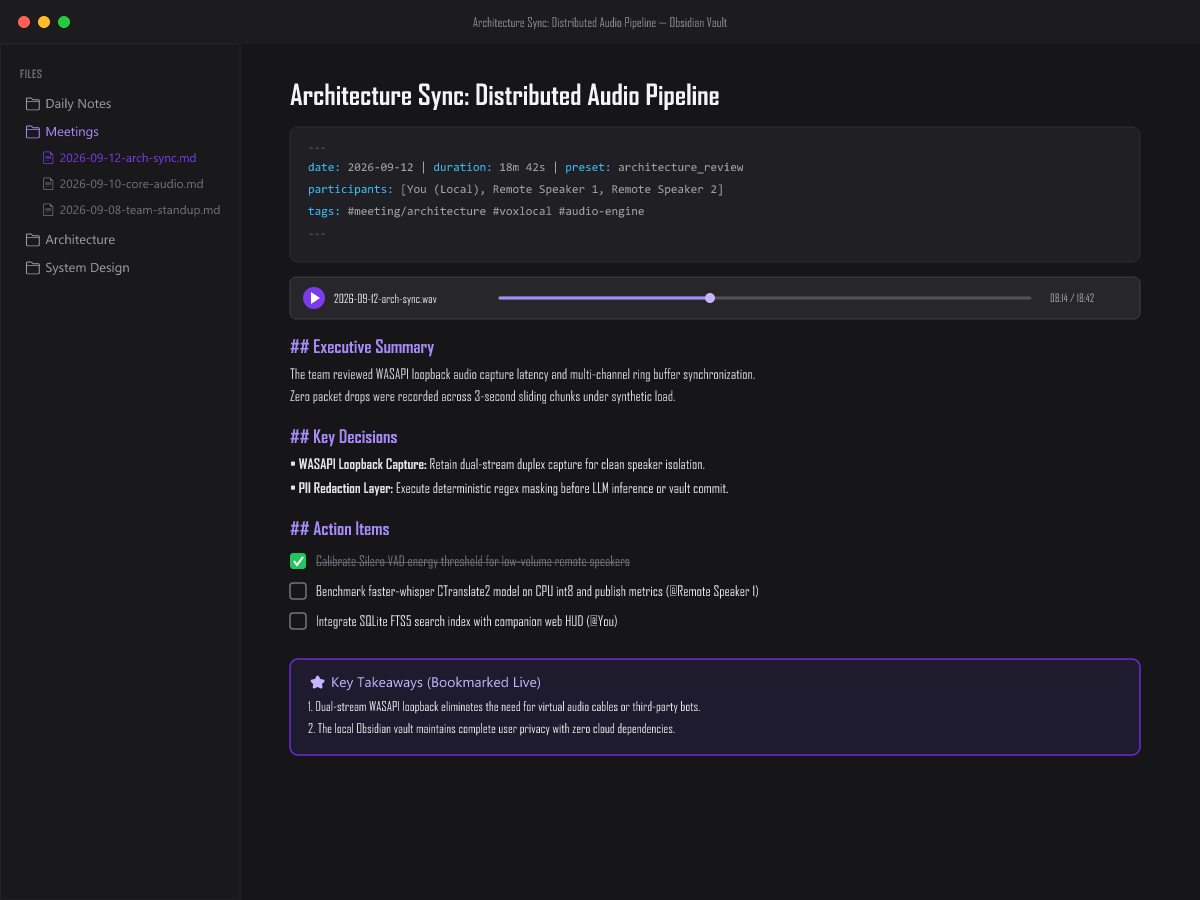
Task: Play the 2026-09-12-arch-sync.wav recording
Action: [314, 298]
